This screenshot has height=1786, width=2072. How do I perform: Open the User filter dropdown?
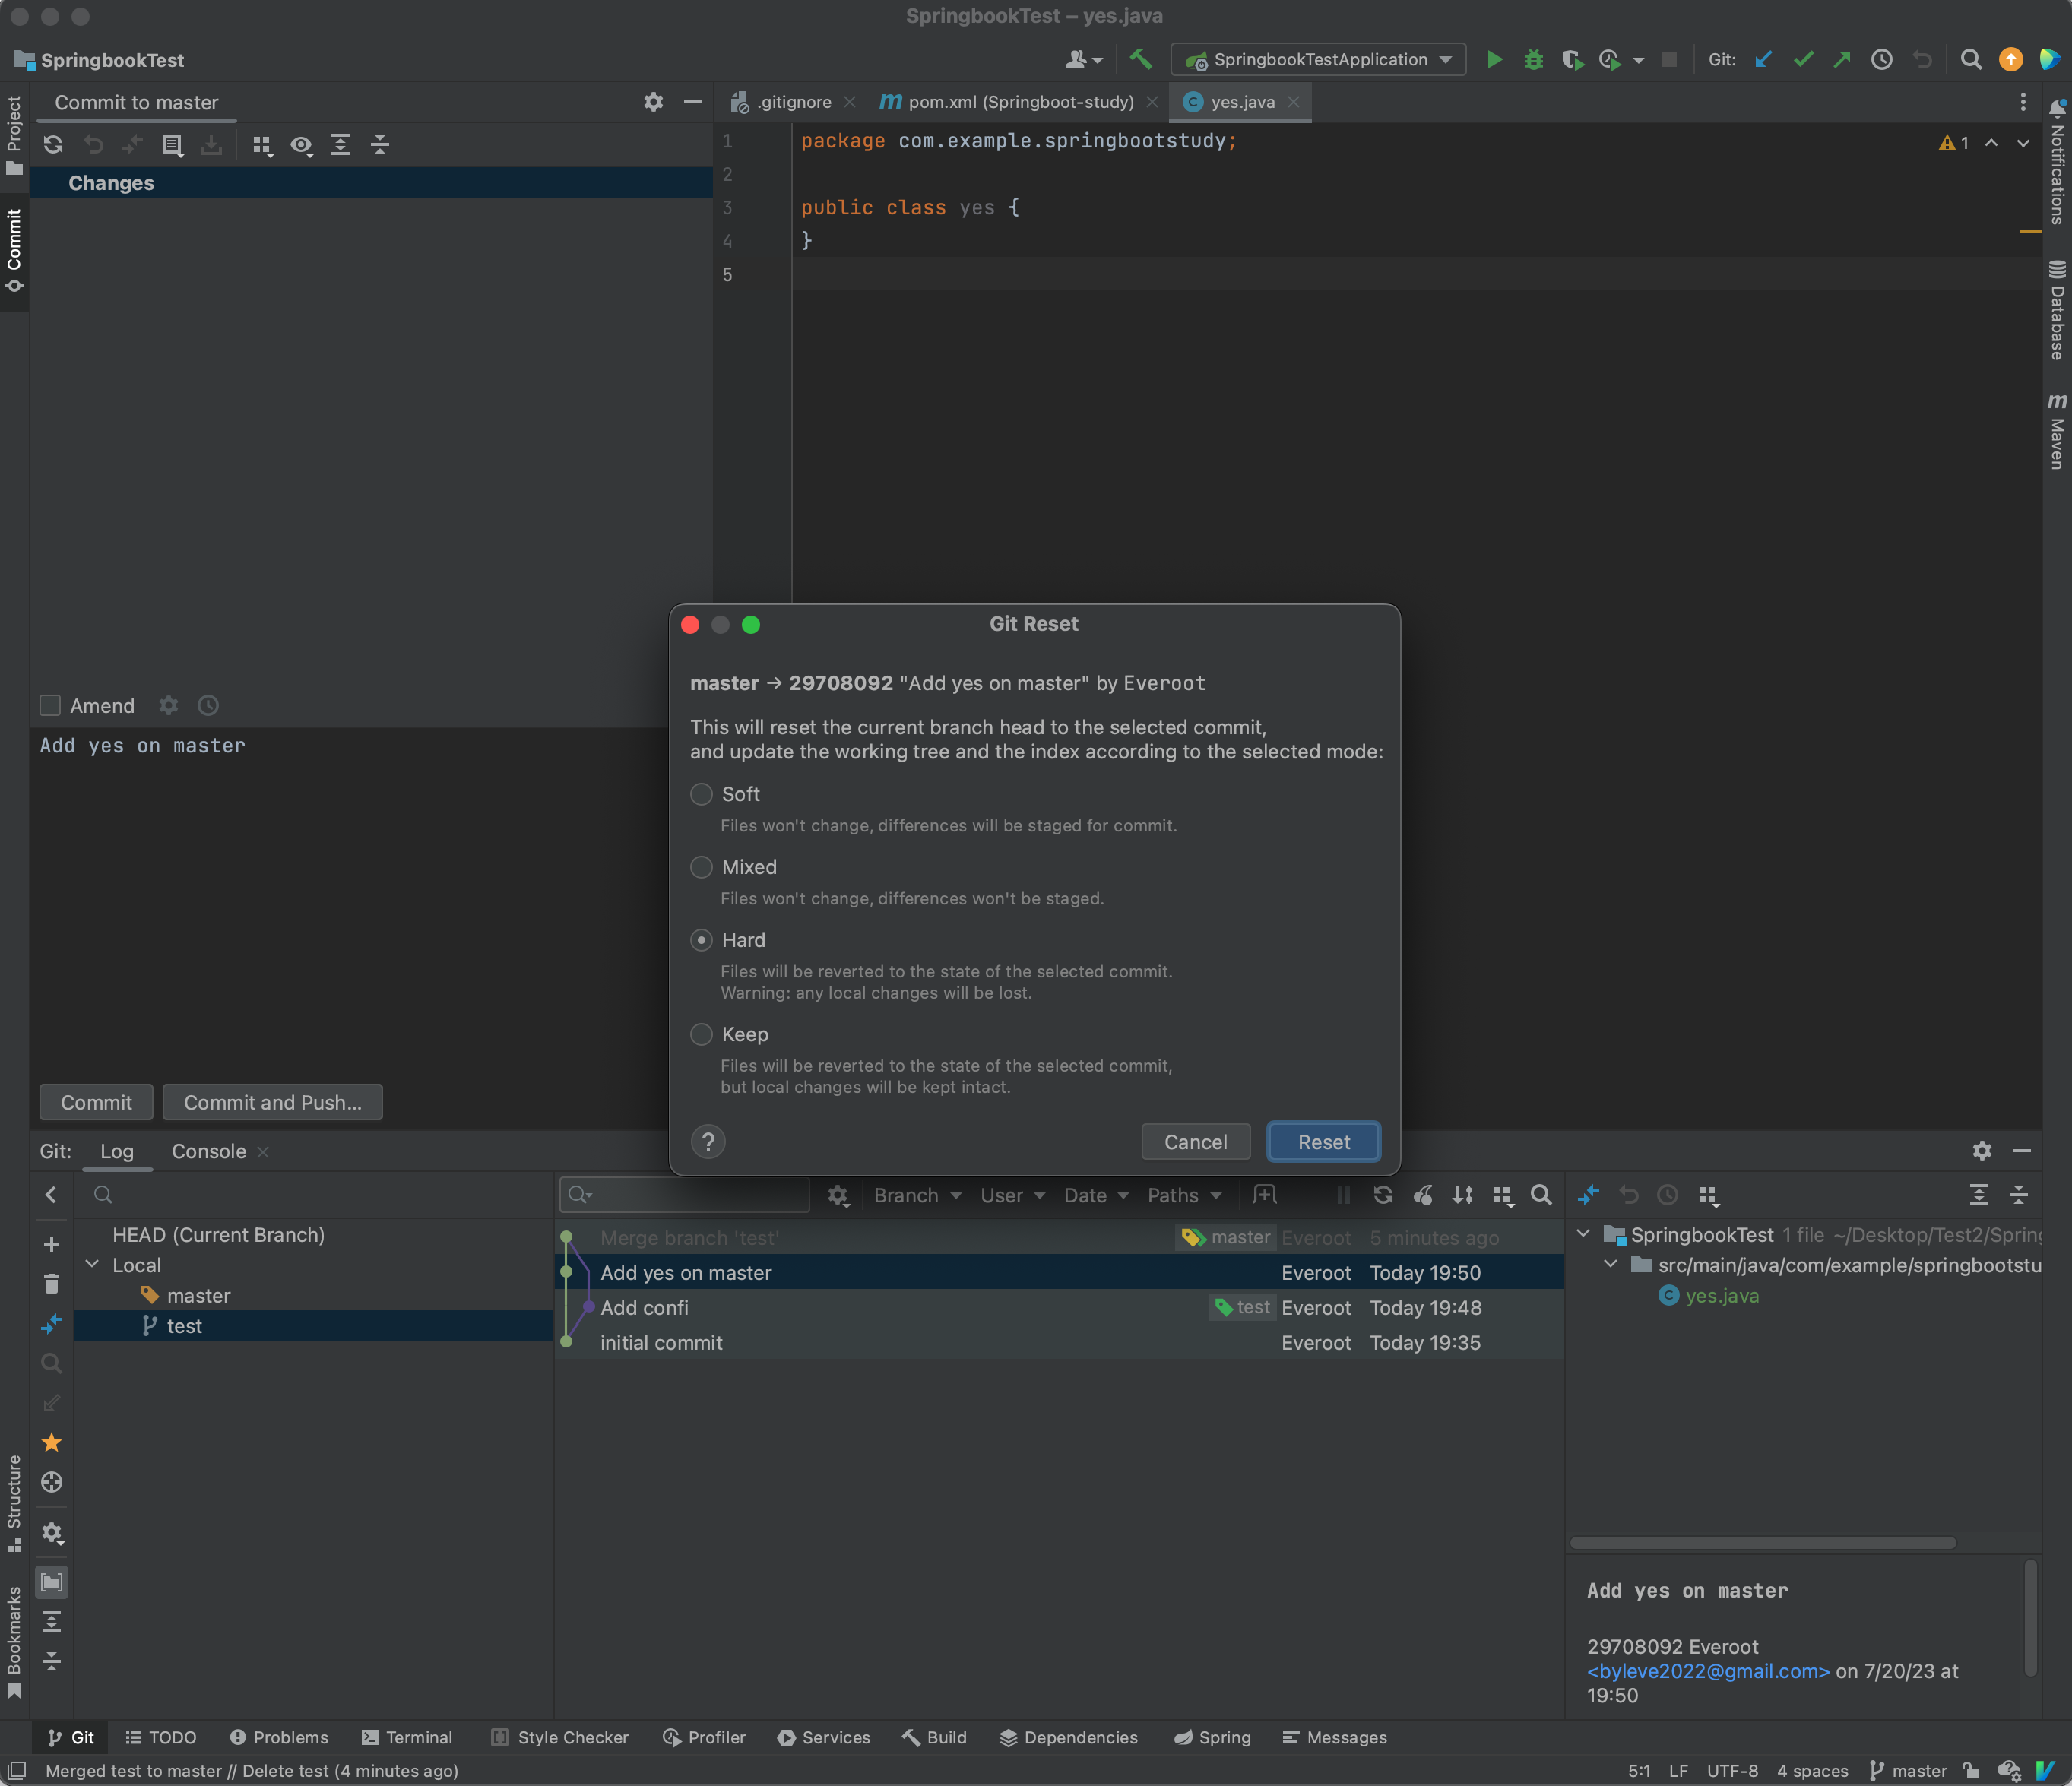tap(1012, 1196)
